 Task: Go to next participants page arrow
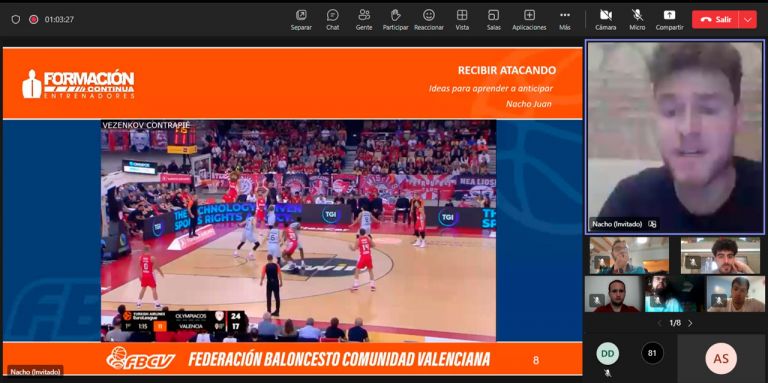(691, 323)
